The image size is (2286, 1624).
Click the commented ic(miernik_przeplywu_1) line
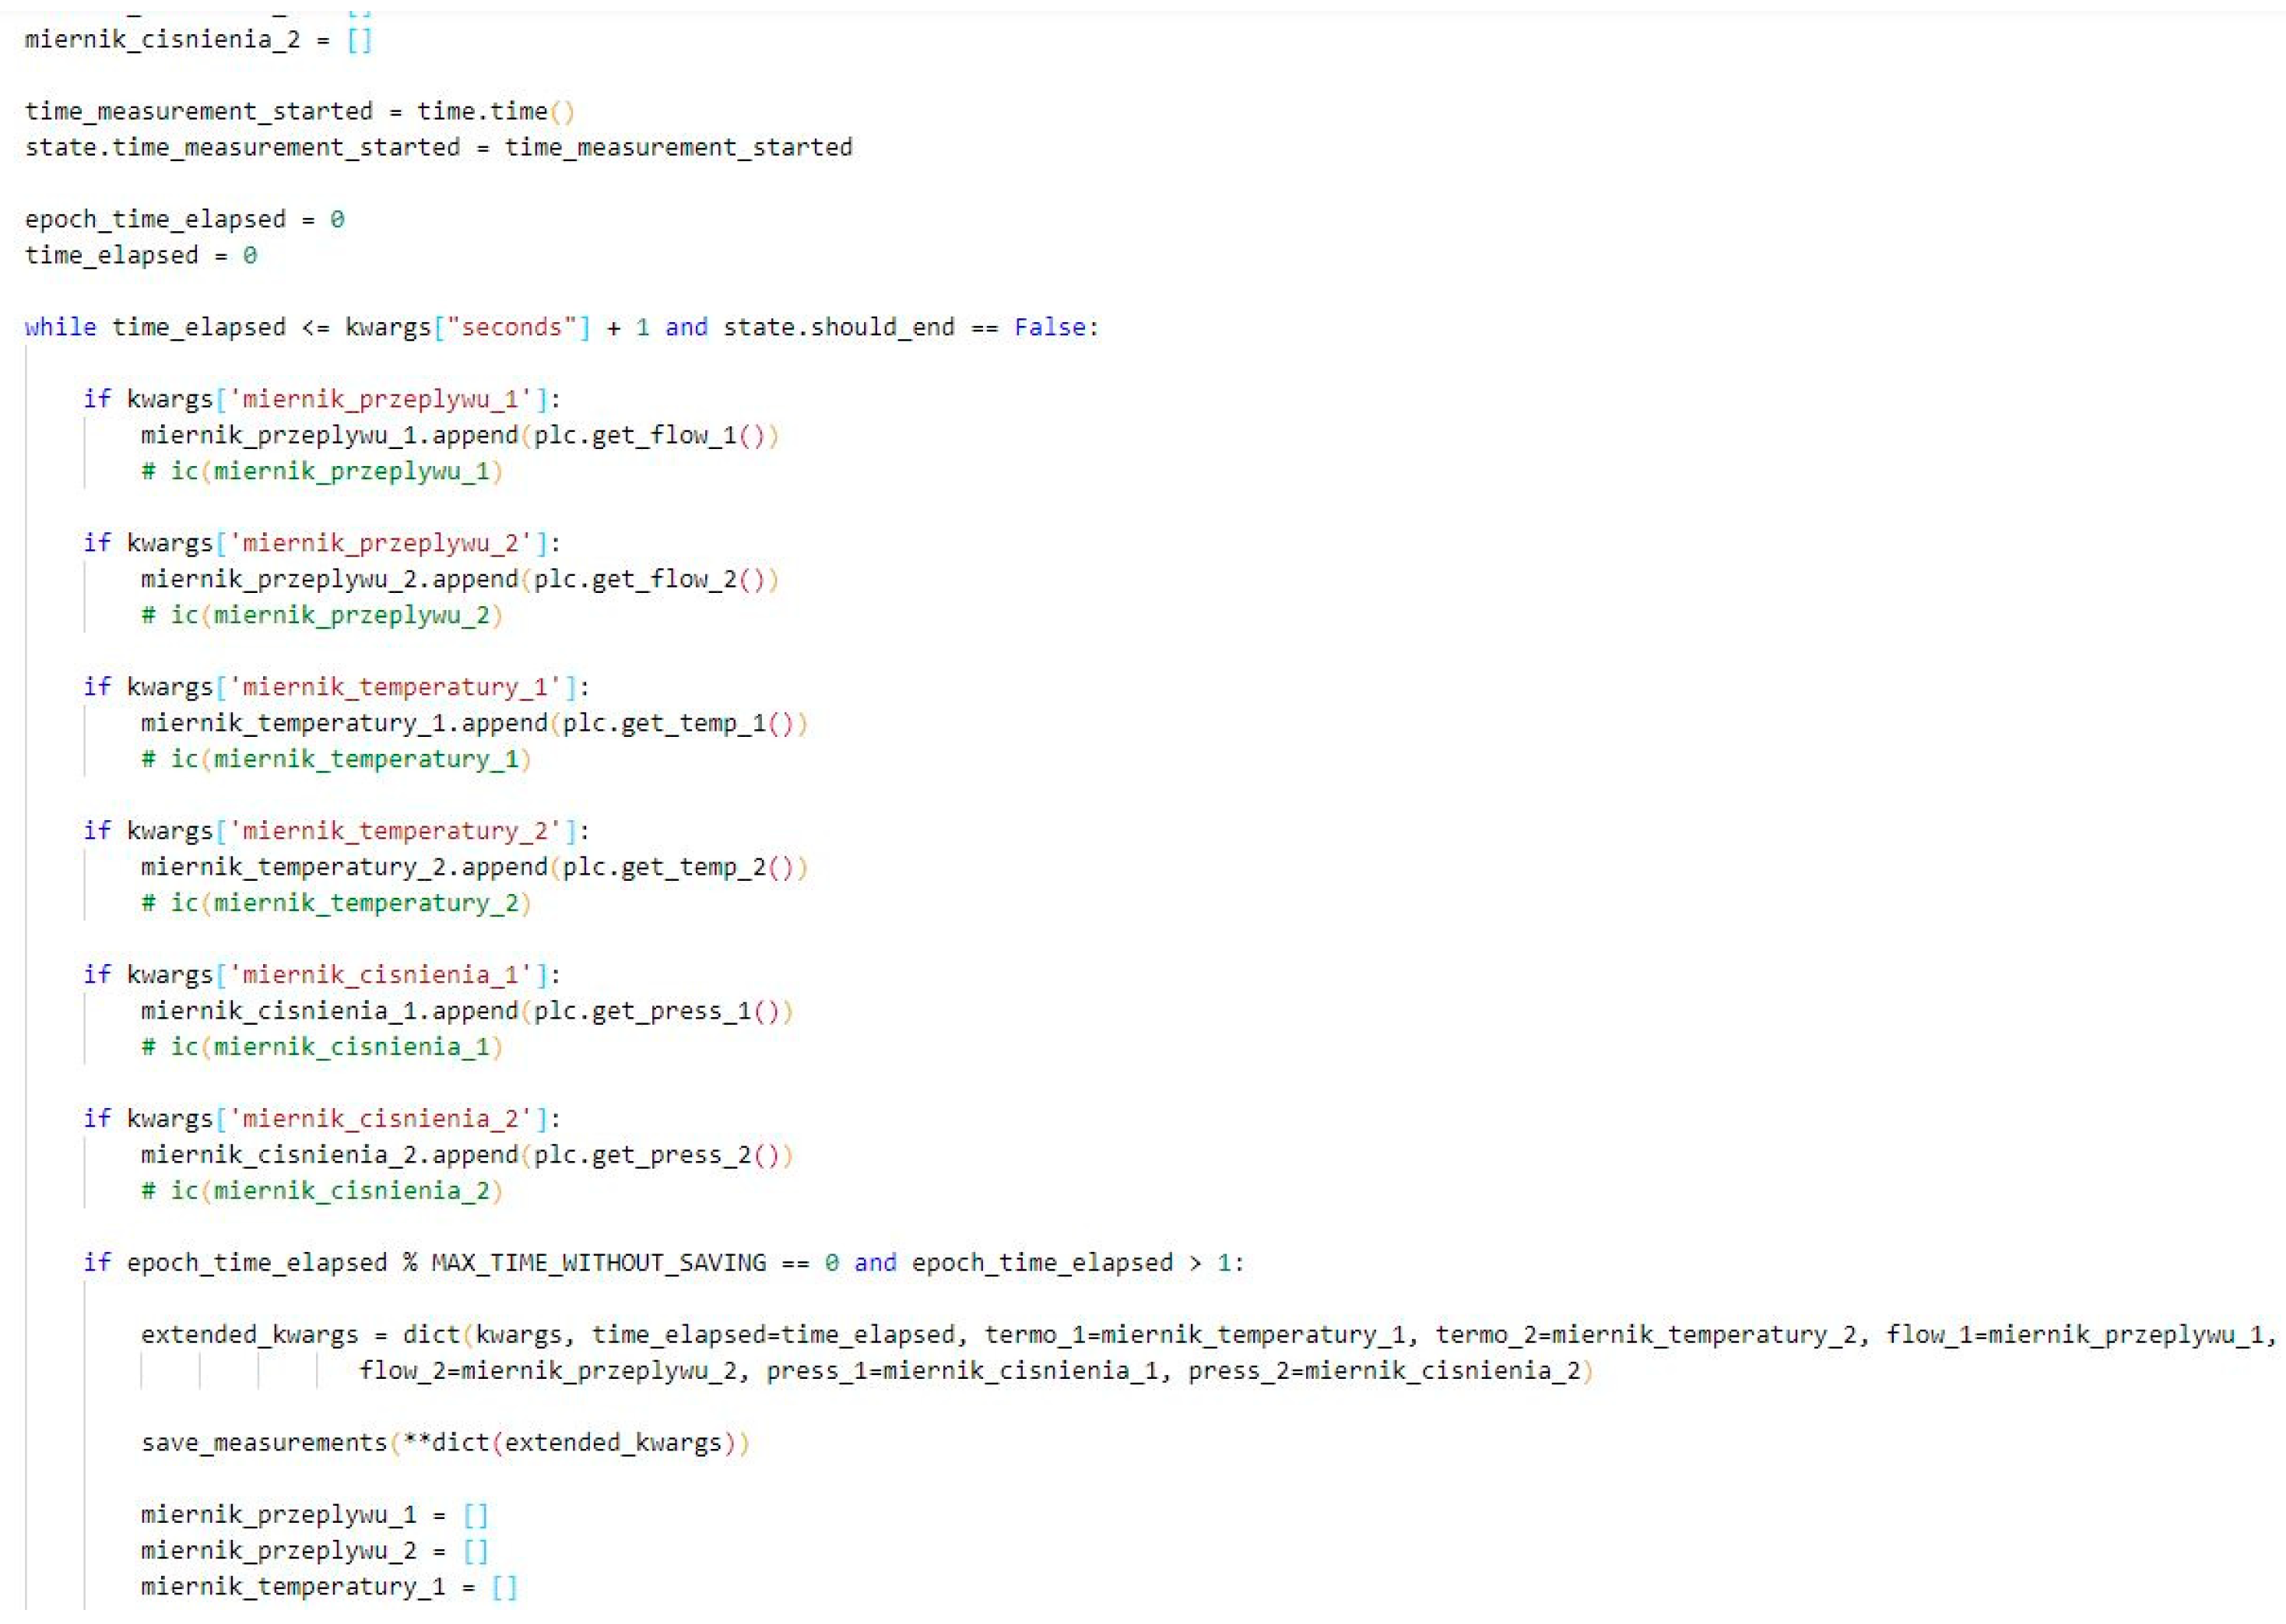coord(321,471)
